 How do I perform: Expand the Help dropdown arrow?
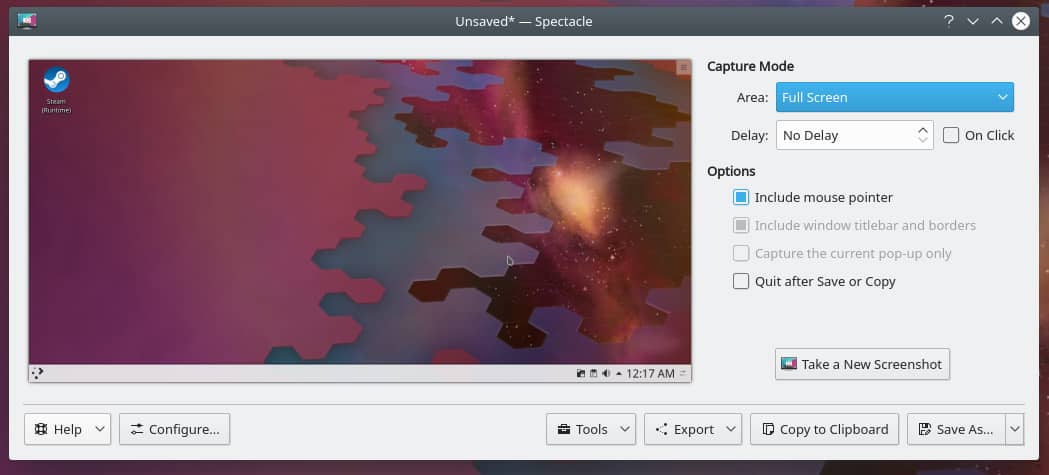point(100,430)
